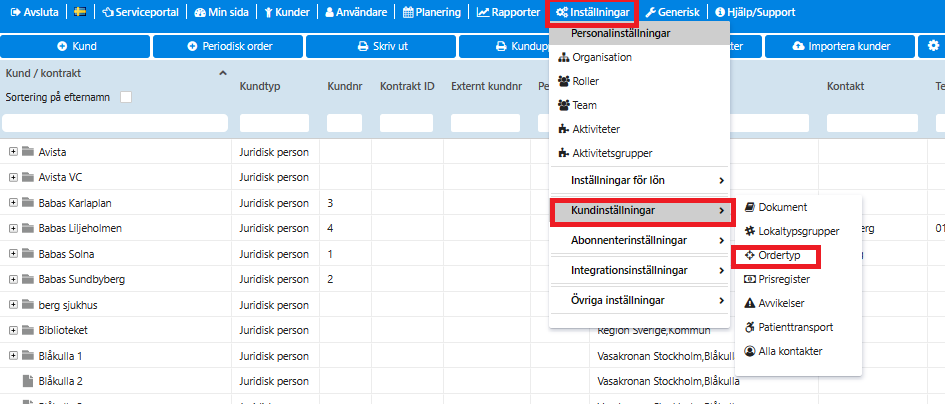Screen dimensions: 945x404
Task: Expand the Avista tree row
Action: 13,152
